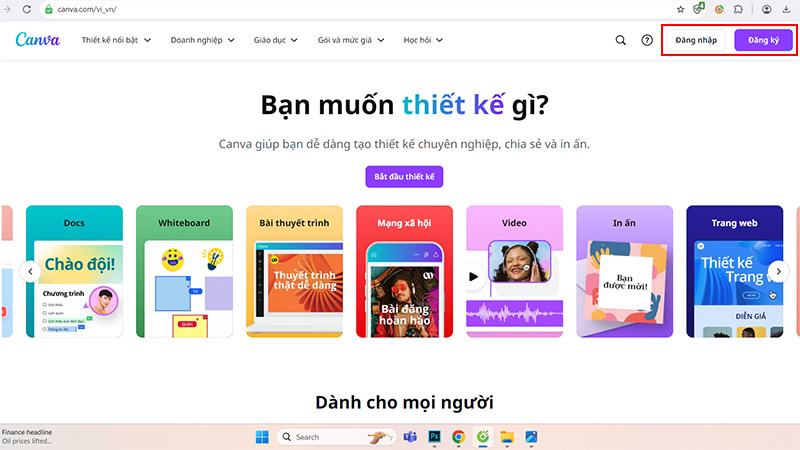This screenshot has height=450, width=800.
Task: Open the green Cốc Cốc taskbar icon
Action: (483, 436)
